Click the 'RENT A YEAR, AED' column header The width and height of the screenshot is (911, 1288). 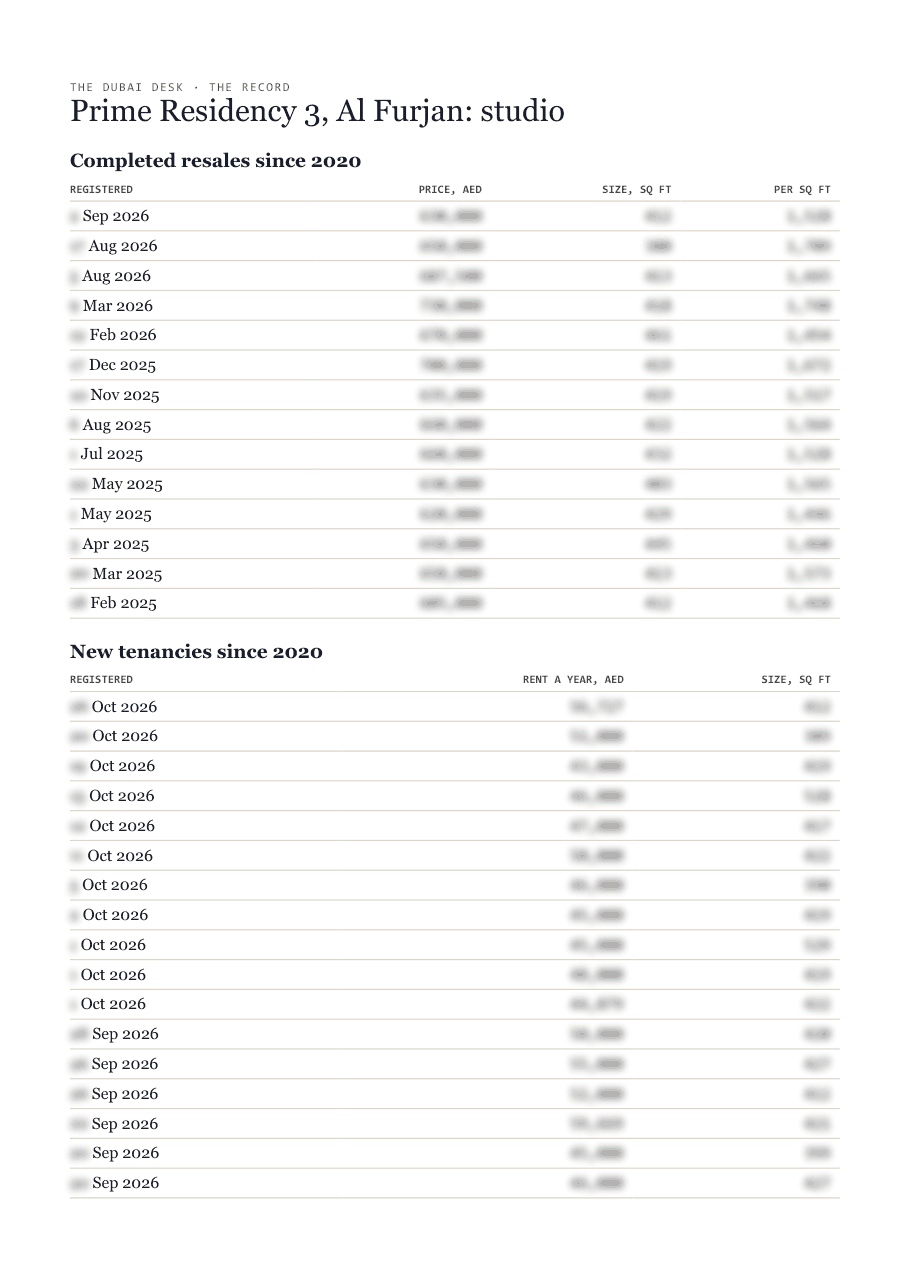coord(573,679)
